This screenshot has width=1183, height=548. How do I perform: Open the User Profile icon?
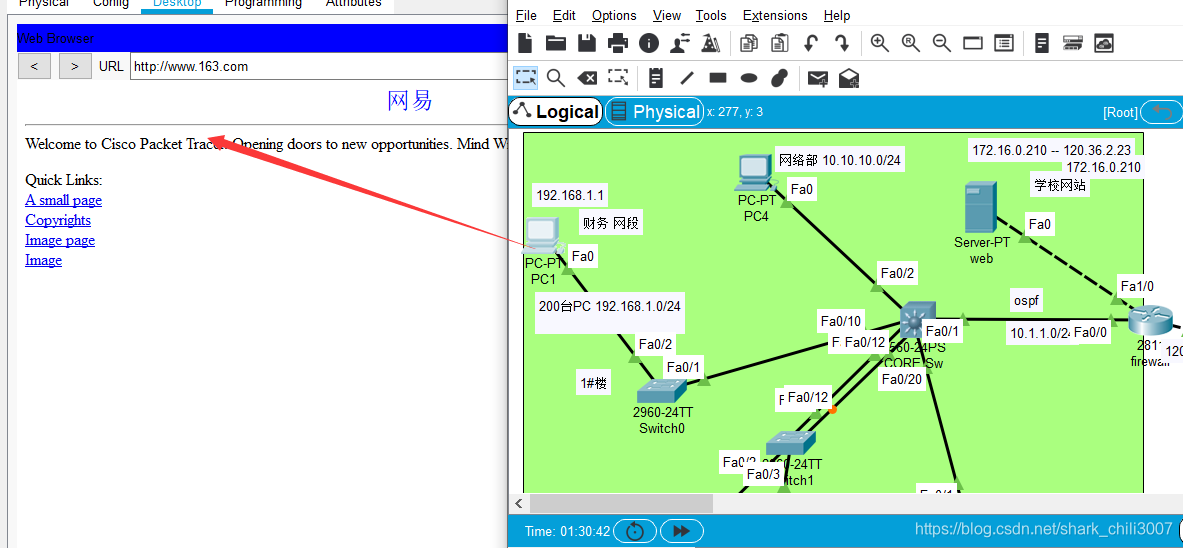(x=679, y=43)
